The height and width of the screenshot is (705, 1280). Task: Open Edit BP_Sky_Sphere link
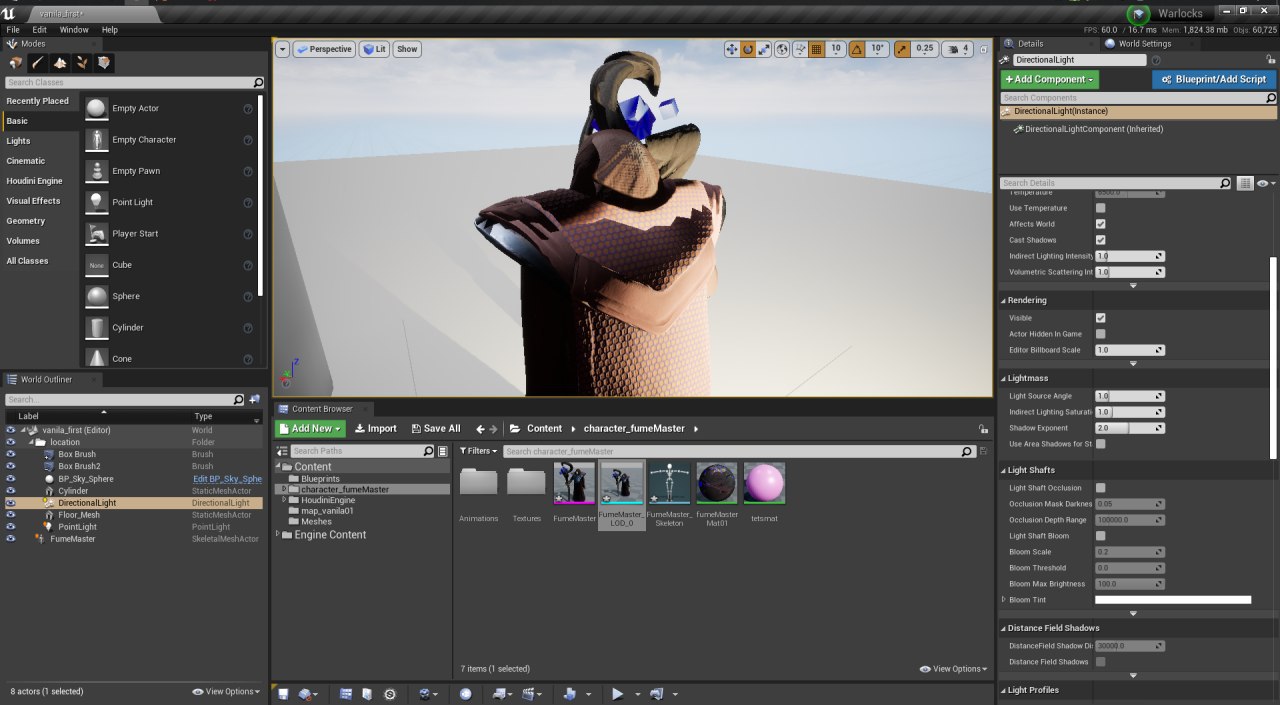point(227,479)
